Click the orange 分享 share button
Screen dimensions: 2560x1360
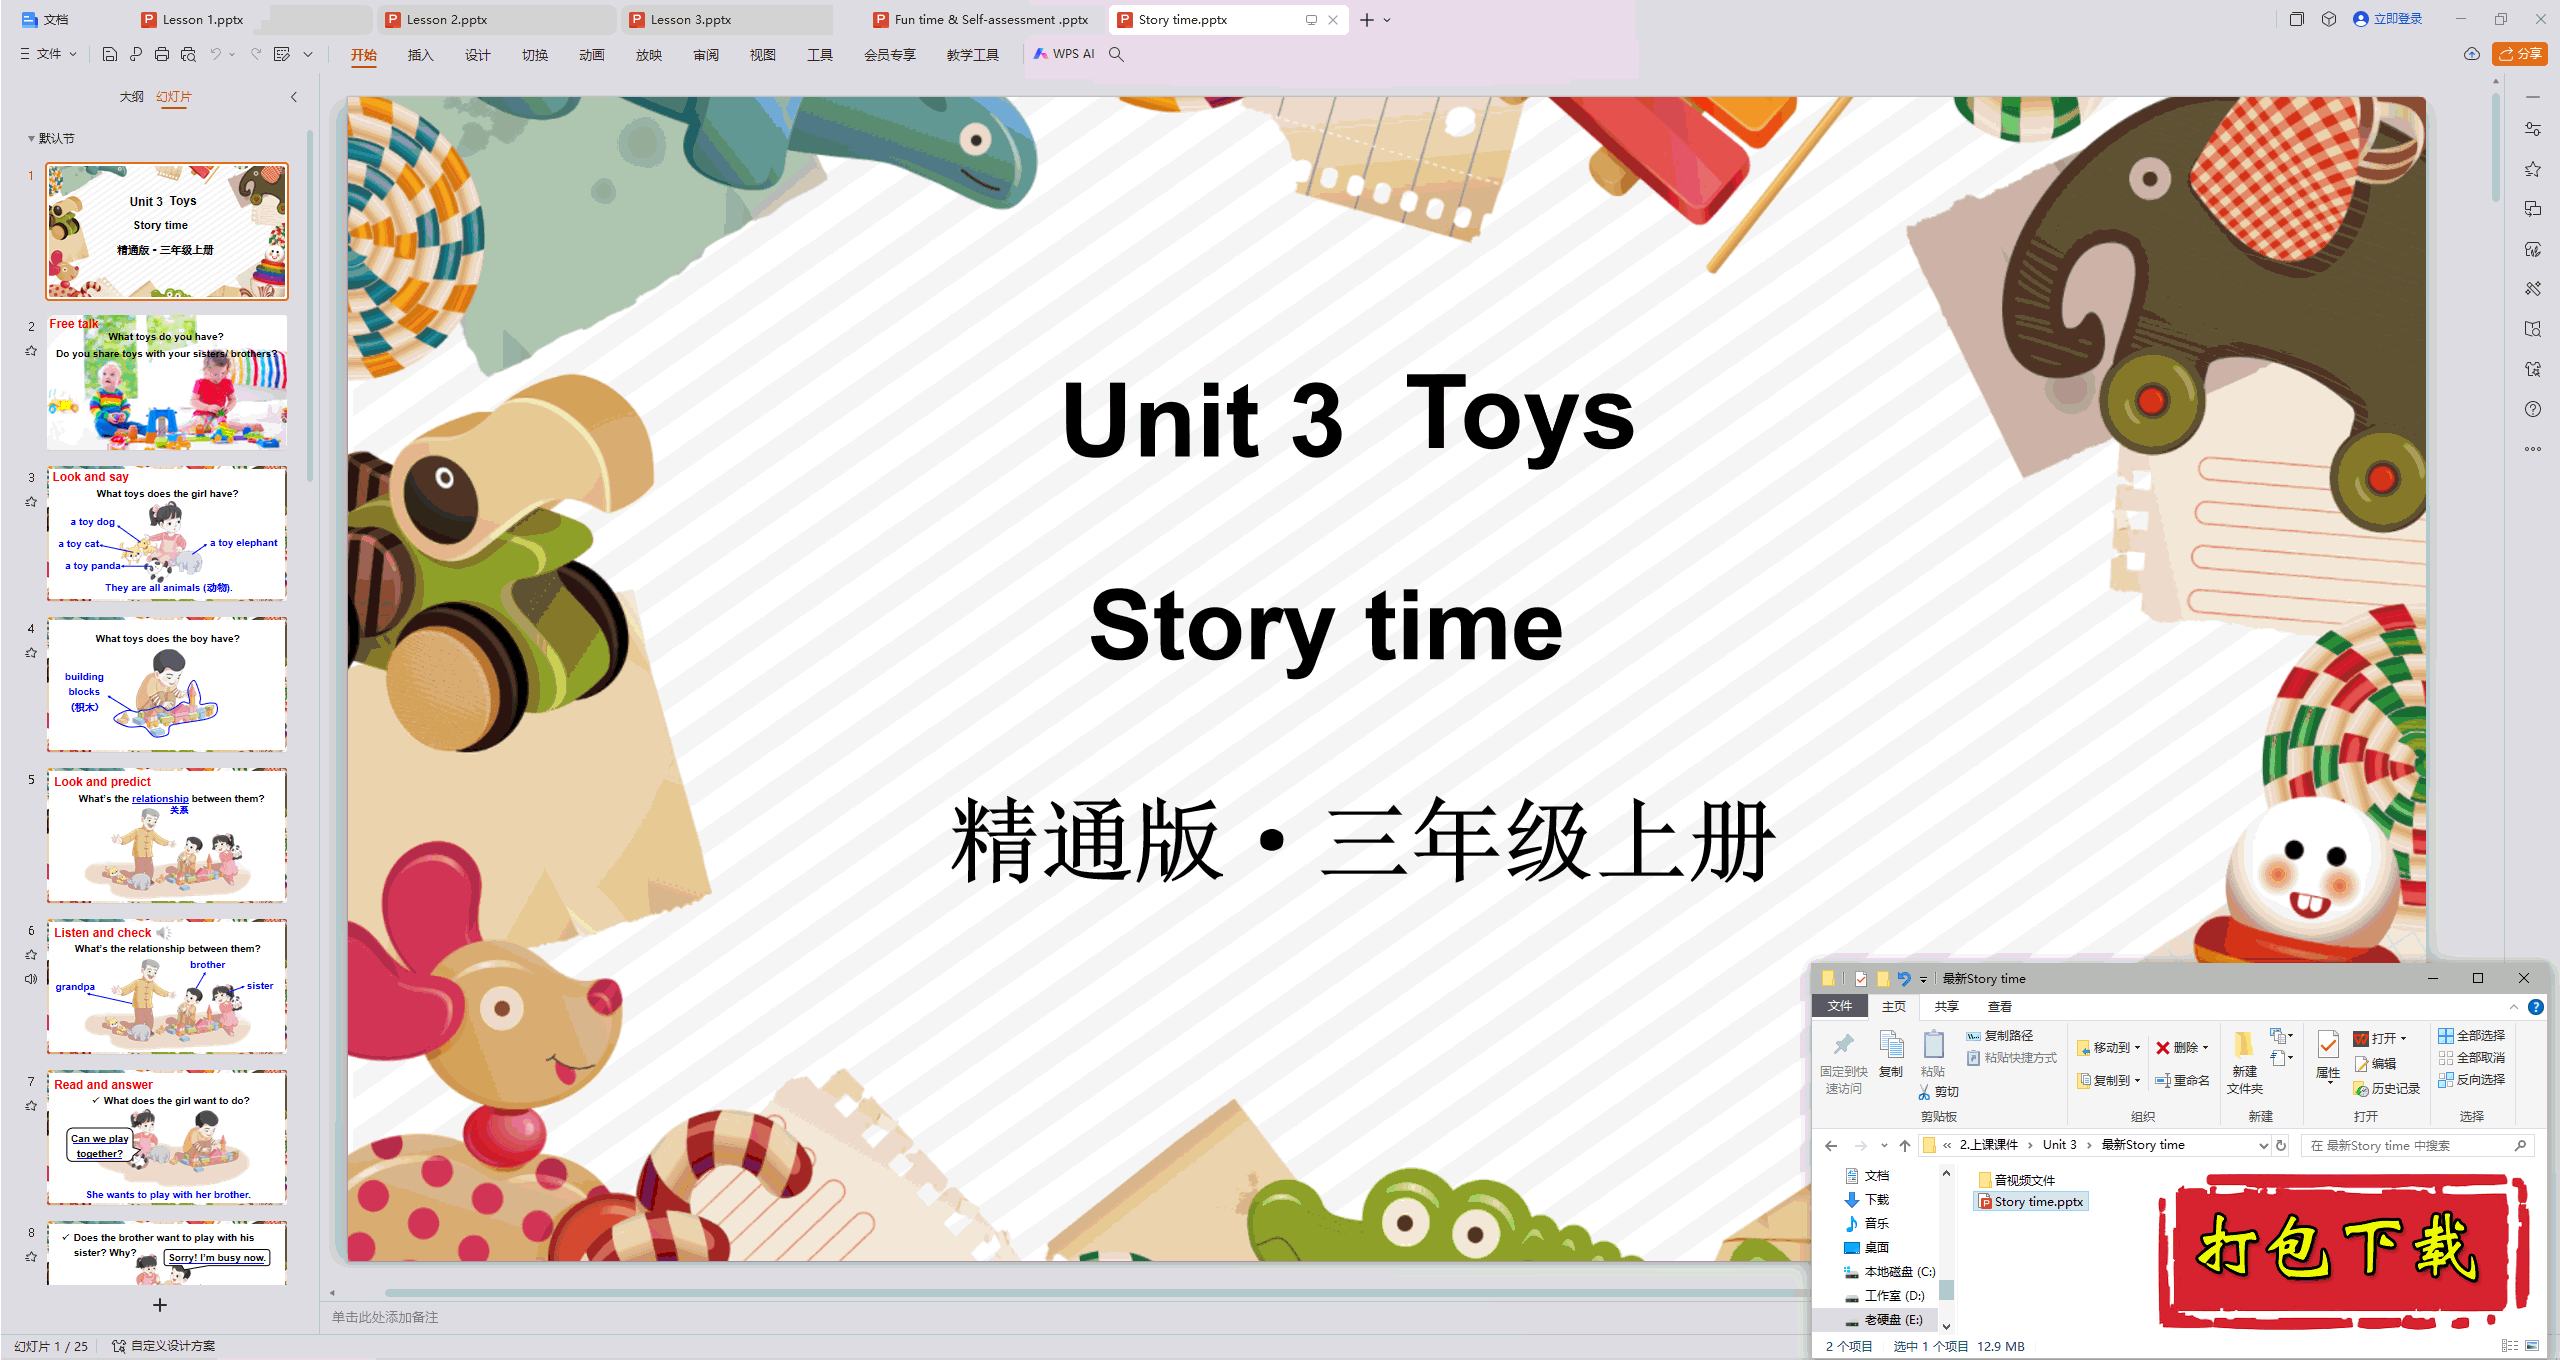pos(2520,54)
